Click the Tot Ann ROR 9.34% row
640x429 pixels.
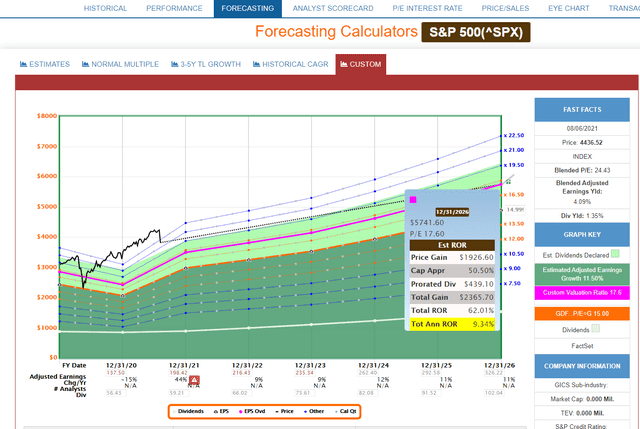coord(452,324)
